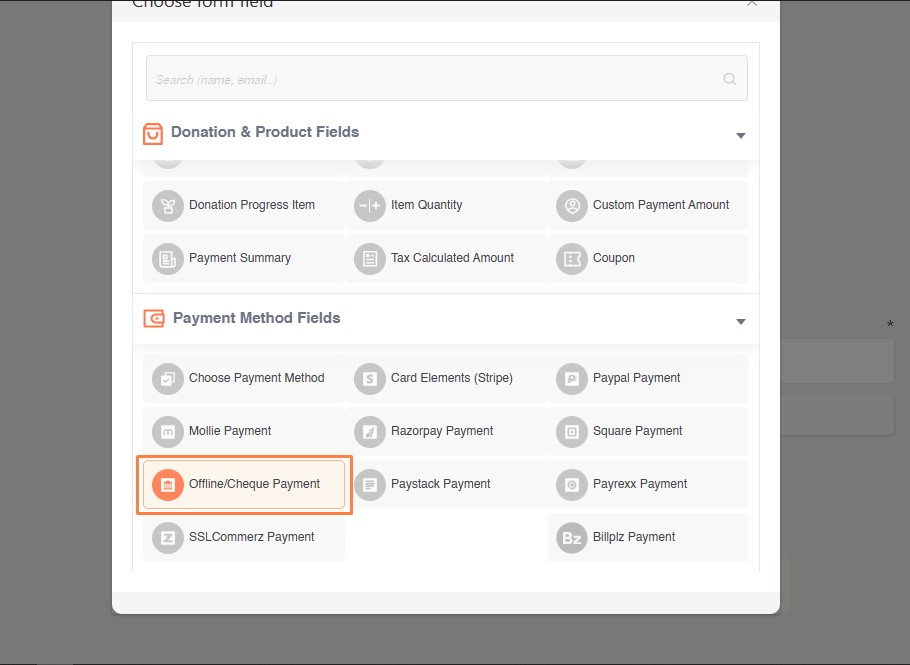This screenshot has width=910, height=665.
Task: Select the Coupon ticket icon
Action: [572, 258]
